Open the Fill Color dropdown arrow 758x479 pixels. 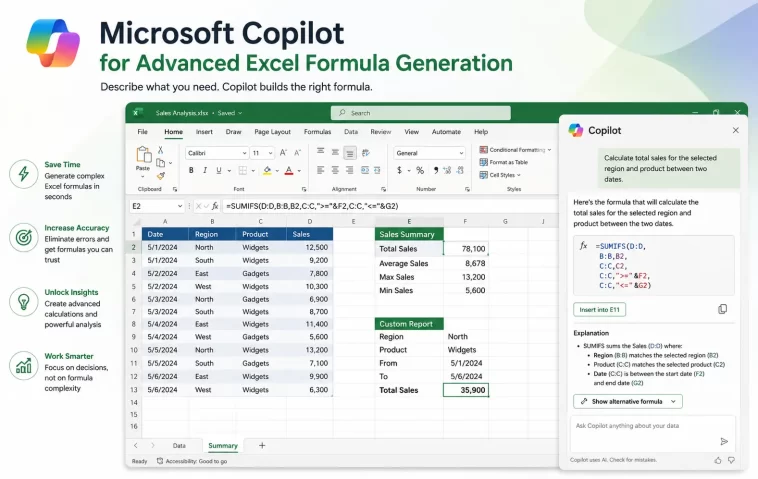point(277,171)
